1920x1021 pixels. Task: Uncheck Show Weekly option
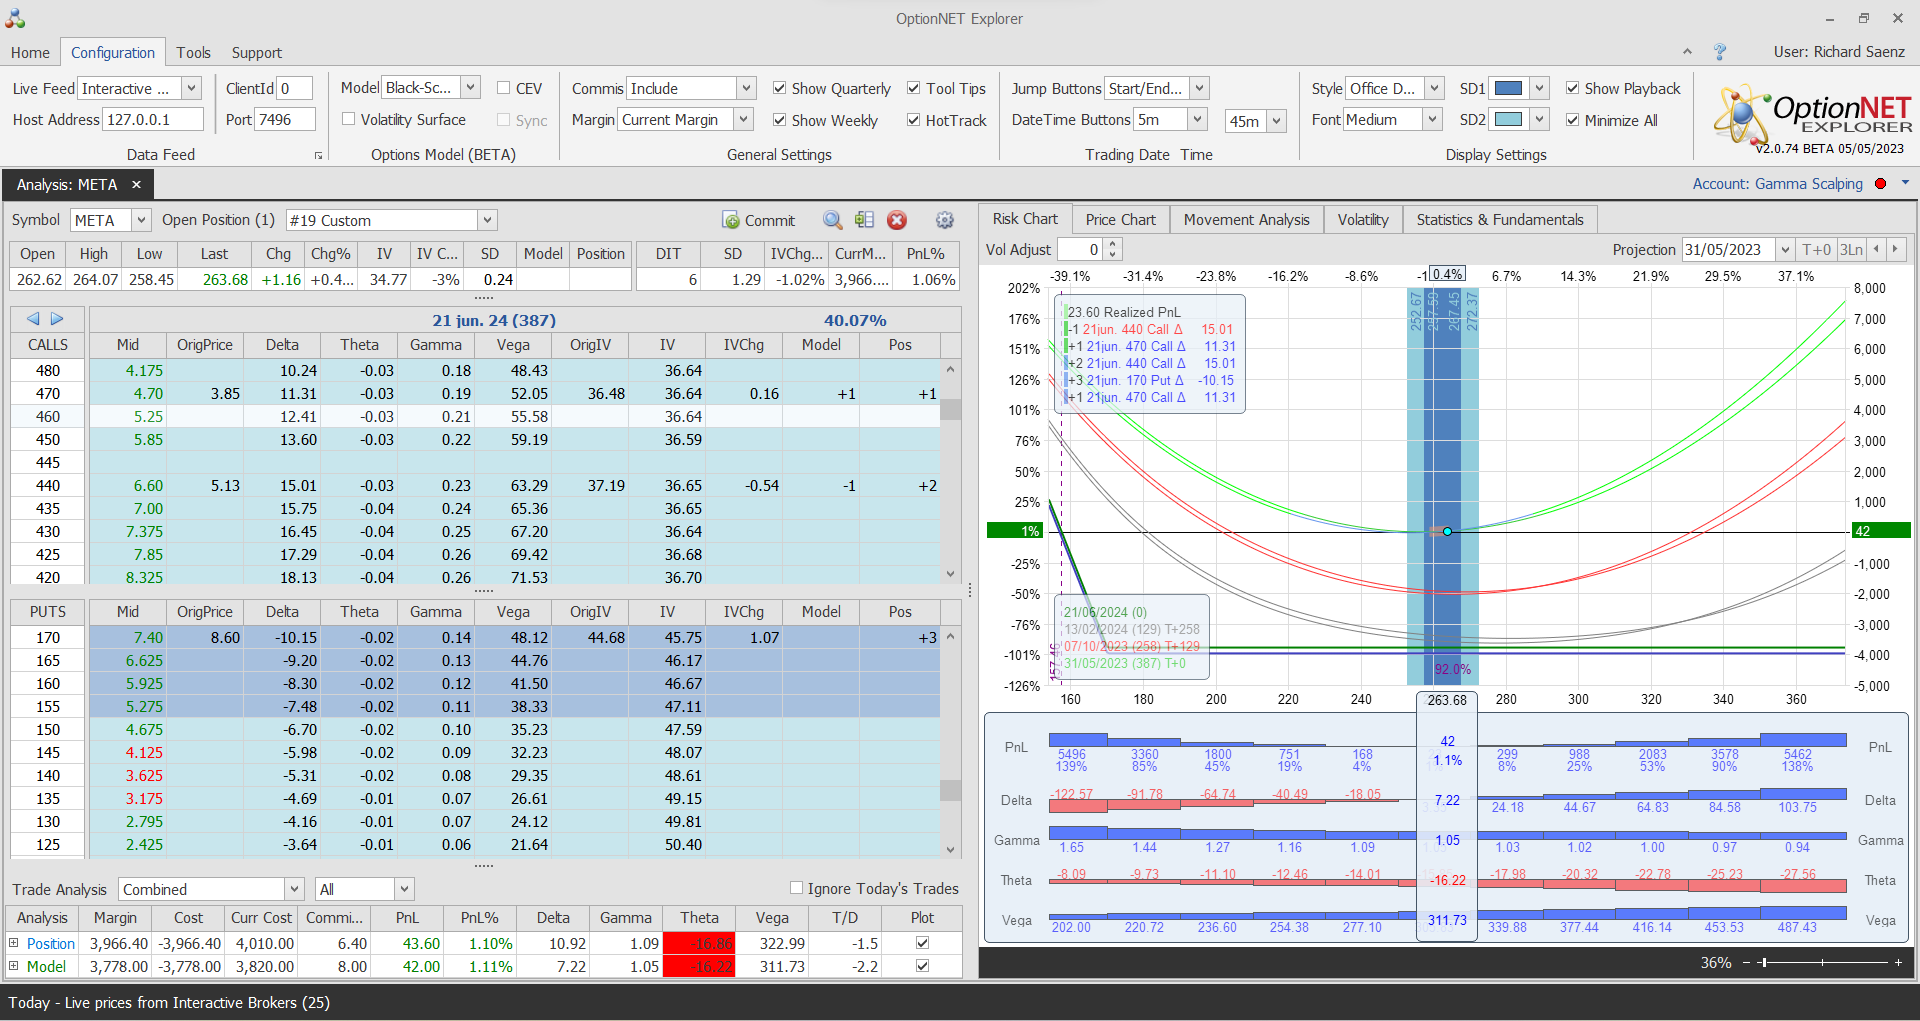click(x=780, y=120)
